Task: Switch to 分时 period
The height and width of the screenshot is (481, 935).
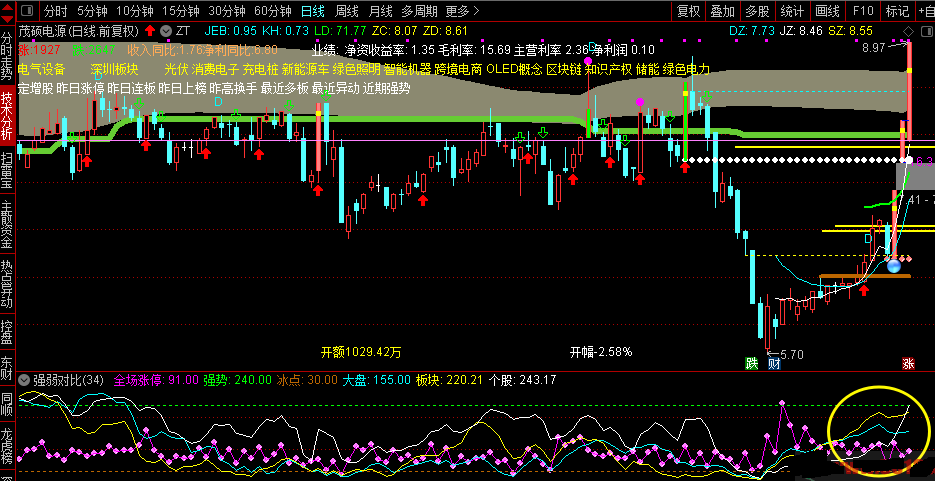Action: click(56, 11)
